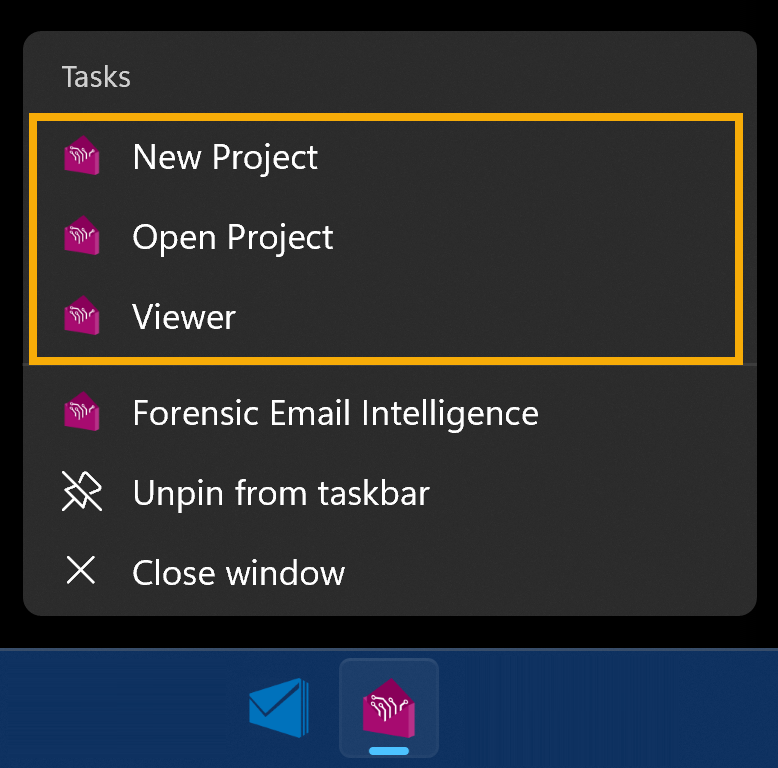Viewport: 778px width, 768px height.
Task: Click the icon next to Viewer
Action: [81, 318]
